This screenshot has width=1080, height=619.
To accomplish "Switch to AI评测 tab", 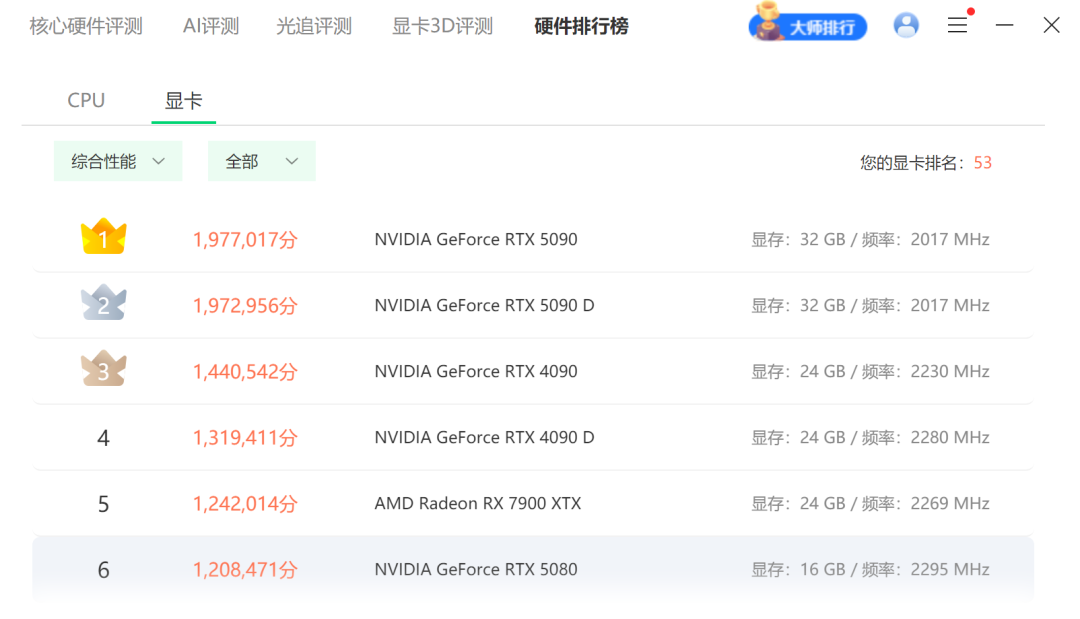I will 211,26.
